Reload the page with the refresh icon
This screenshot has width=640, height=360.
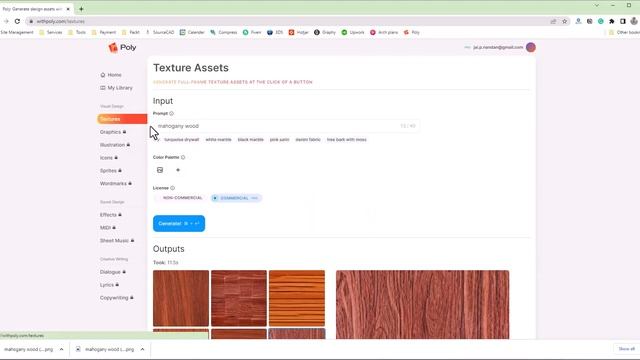pyautogui.click(x=17, y=21)
